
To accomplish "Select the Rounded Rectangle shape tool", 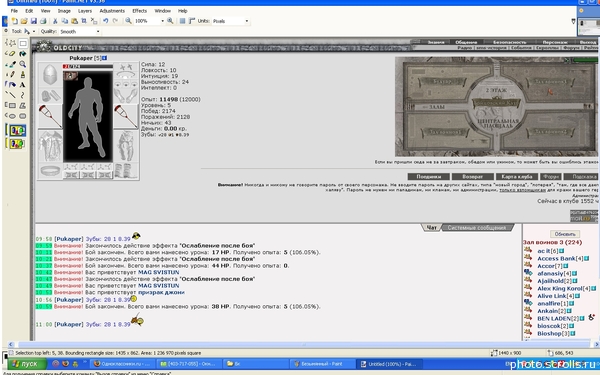I will click(x=23, y=116).
